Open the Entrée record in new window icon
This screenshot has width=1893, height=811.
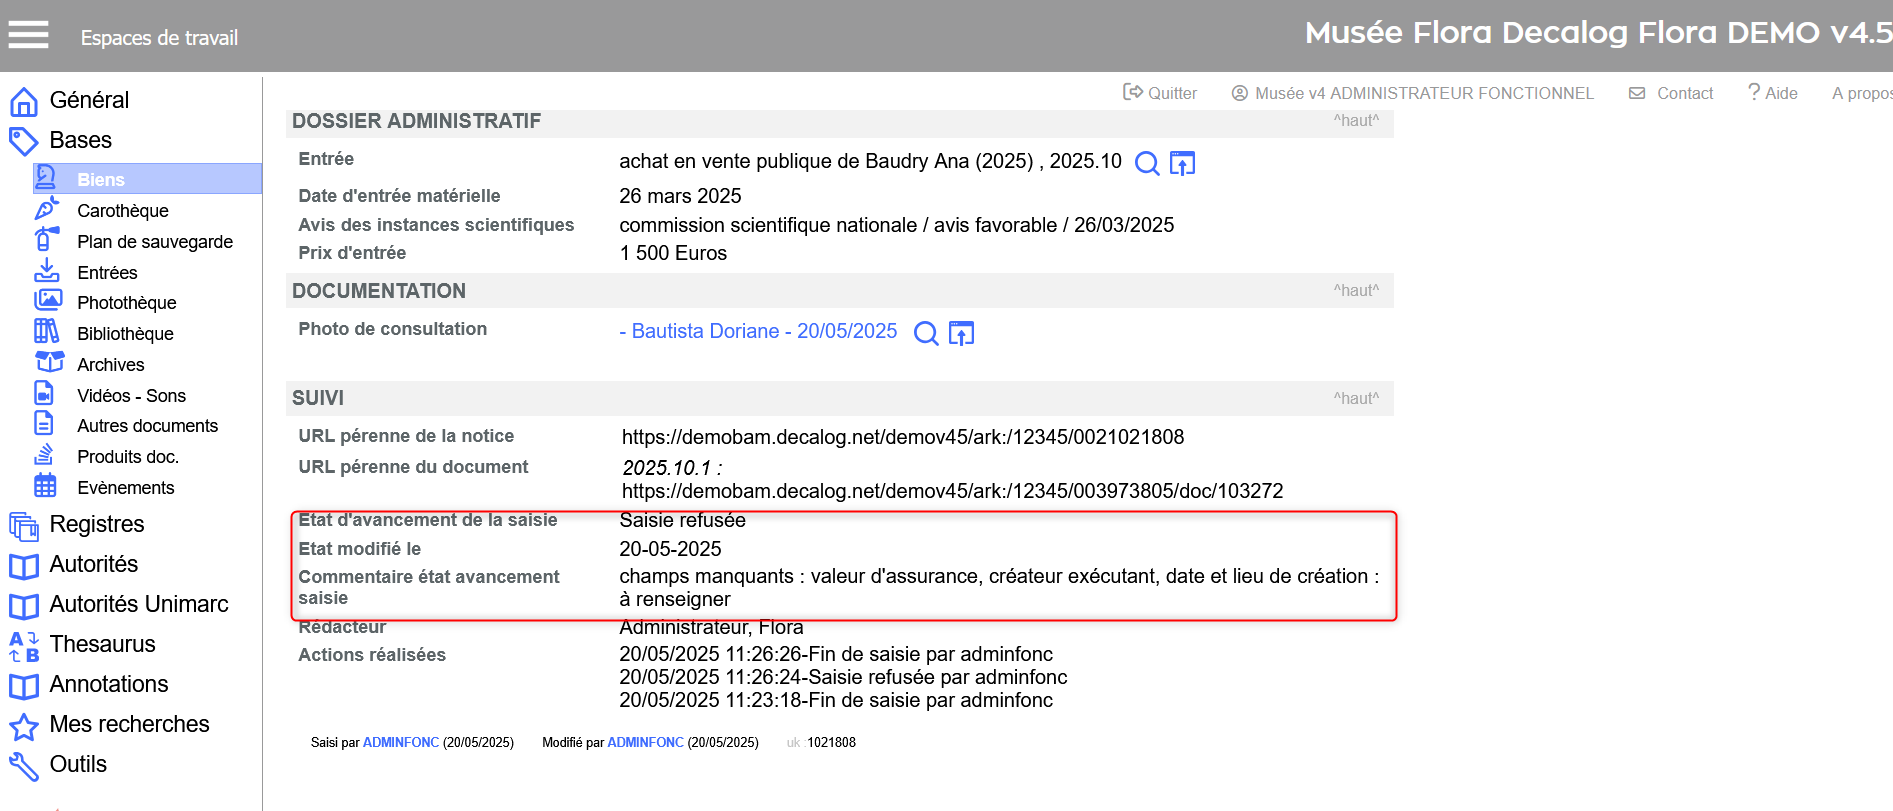coord(1182,163)
